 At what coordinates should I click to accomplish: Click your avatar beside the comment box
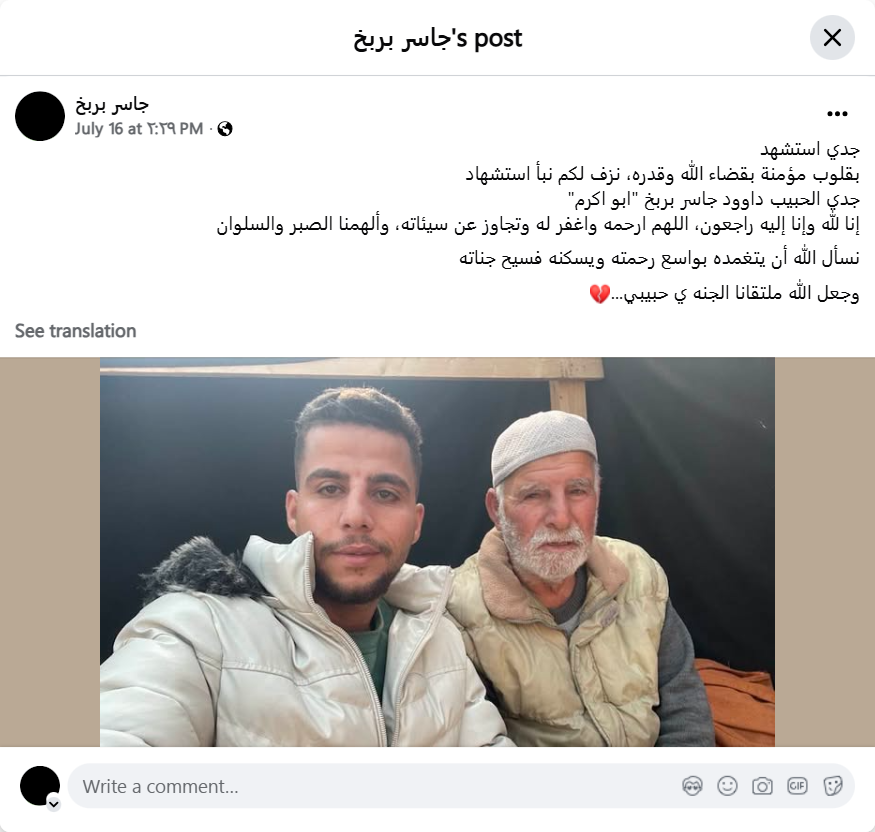point(40,786)
